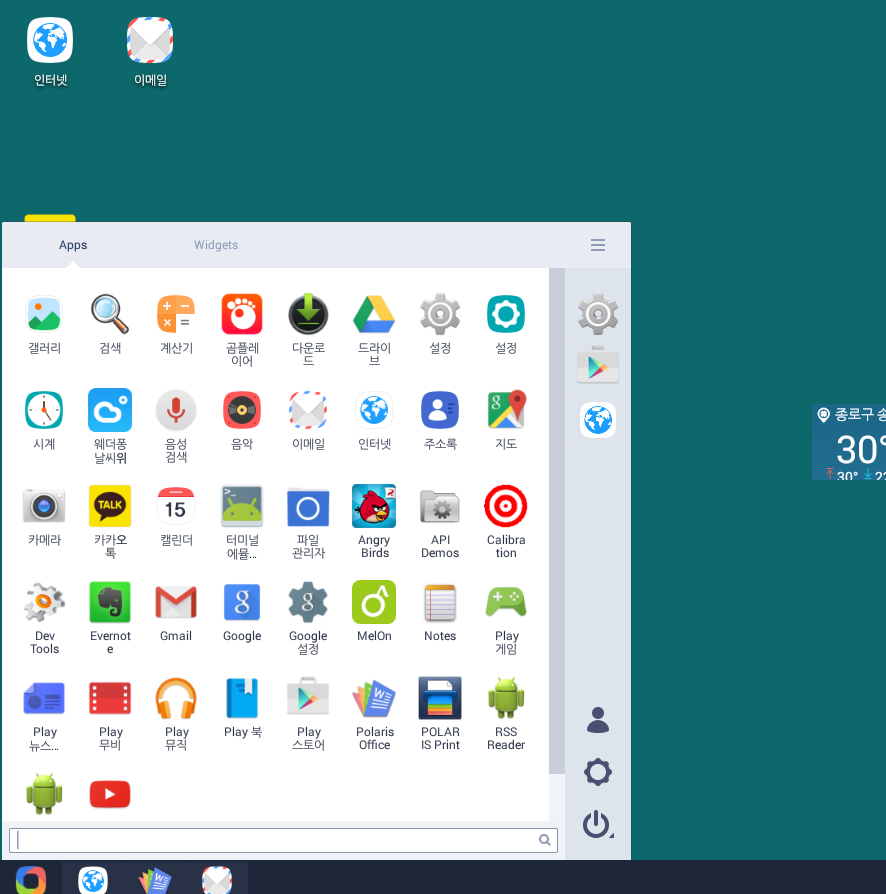Open 이메일 shortcut on the desktop
This screenshot has width=886, height=894.
(x=151, y=52)
